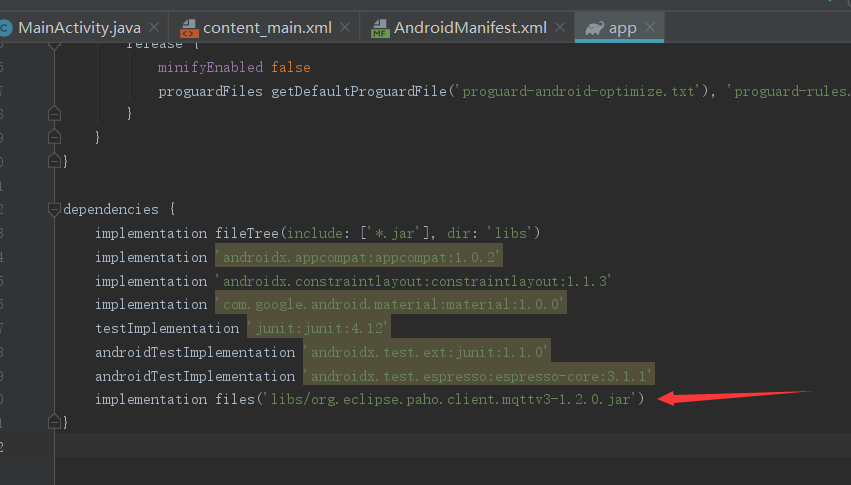
Task: Click the espresso-core:3.1.1 dependency string
Action: [x=479, y=375]
